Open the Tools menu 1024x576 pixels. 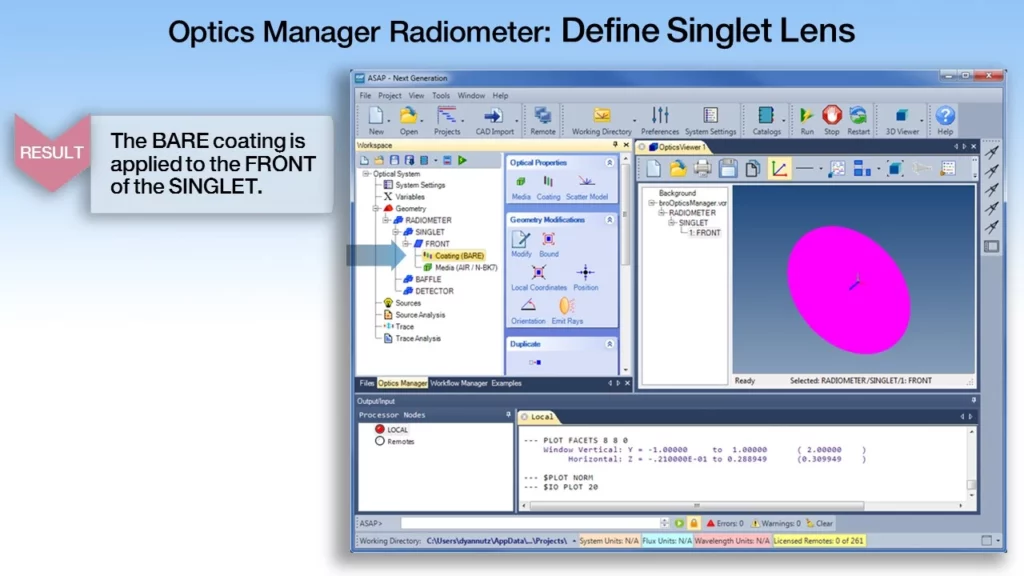[440, 95]
